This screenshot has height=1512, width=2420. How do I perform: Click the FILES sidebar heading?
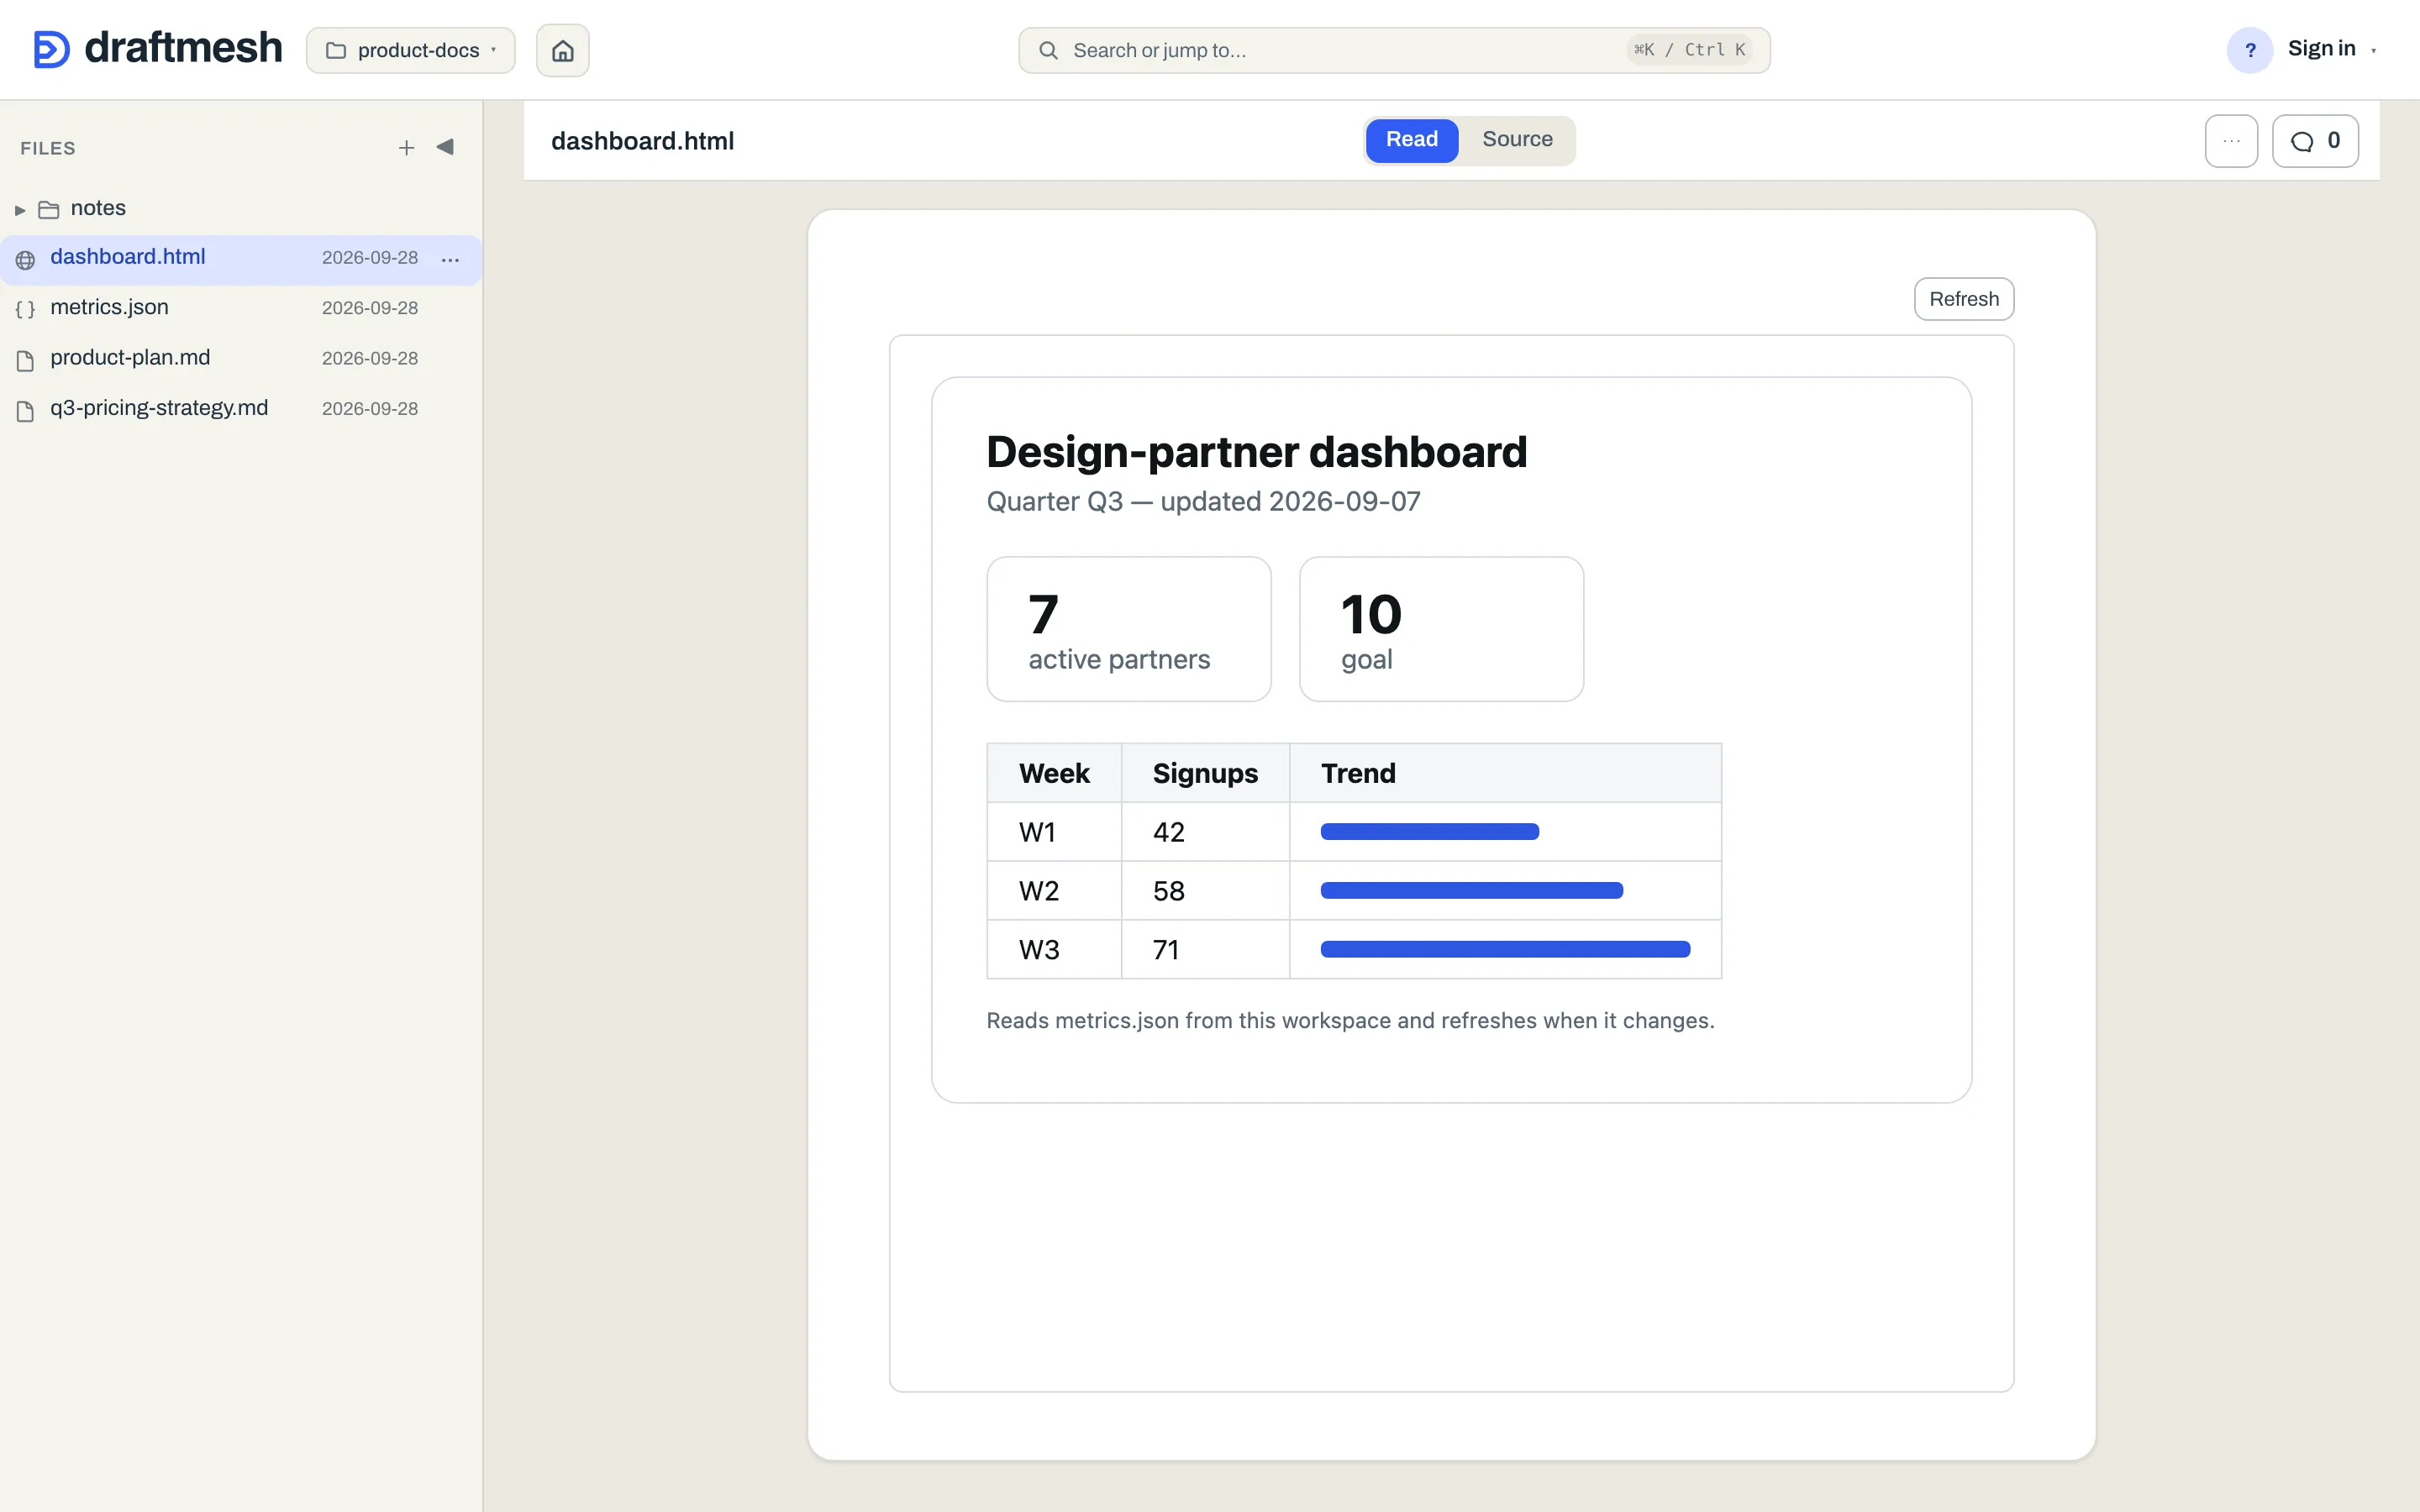point(48,148)
